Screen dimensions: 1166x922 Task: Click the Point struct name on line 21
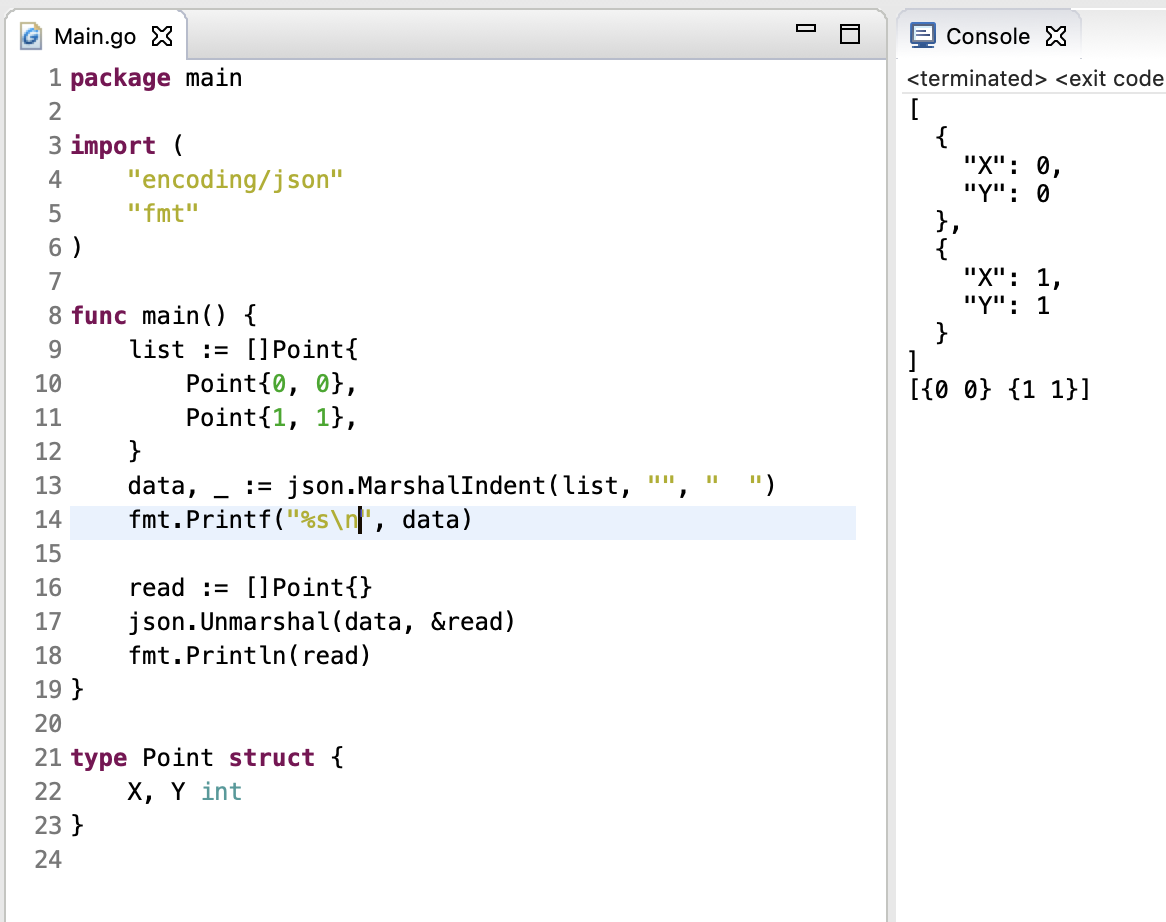(x=178, y=758)
